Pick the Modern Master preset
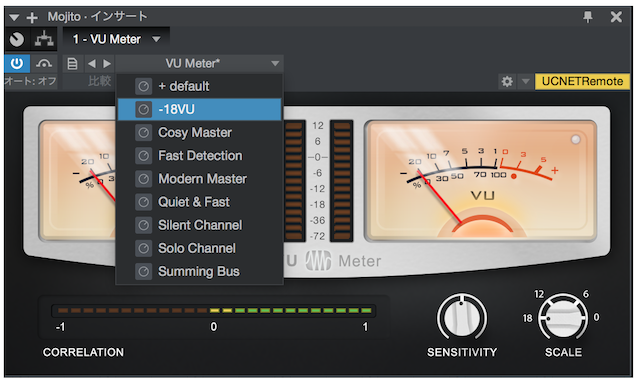 [200, 179]
